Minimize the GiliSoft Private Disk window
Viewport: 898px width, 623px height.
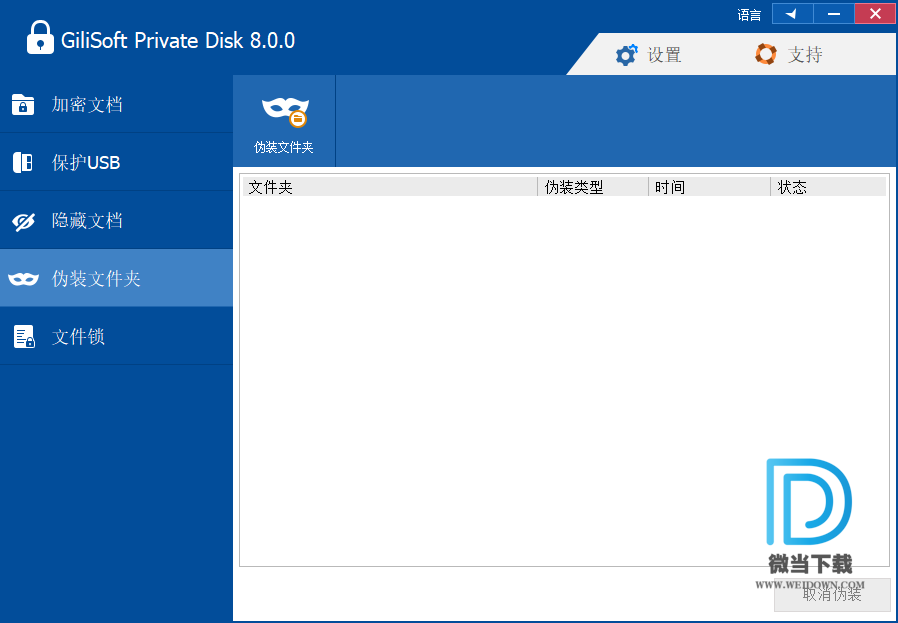point(834,14)
